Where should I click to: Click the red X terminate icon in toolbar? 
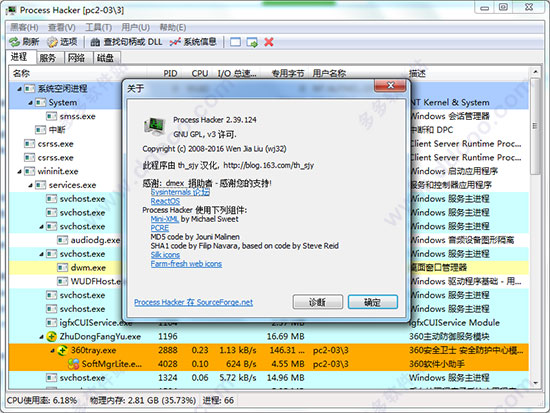(x=269, y=42)
